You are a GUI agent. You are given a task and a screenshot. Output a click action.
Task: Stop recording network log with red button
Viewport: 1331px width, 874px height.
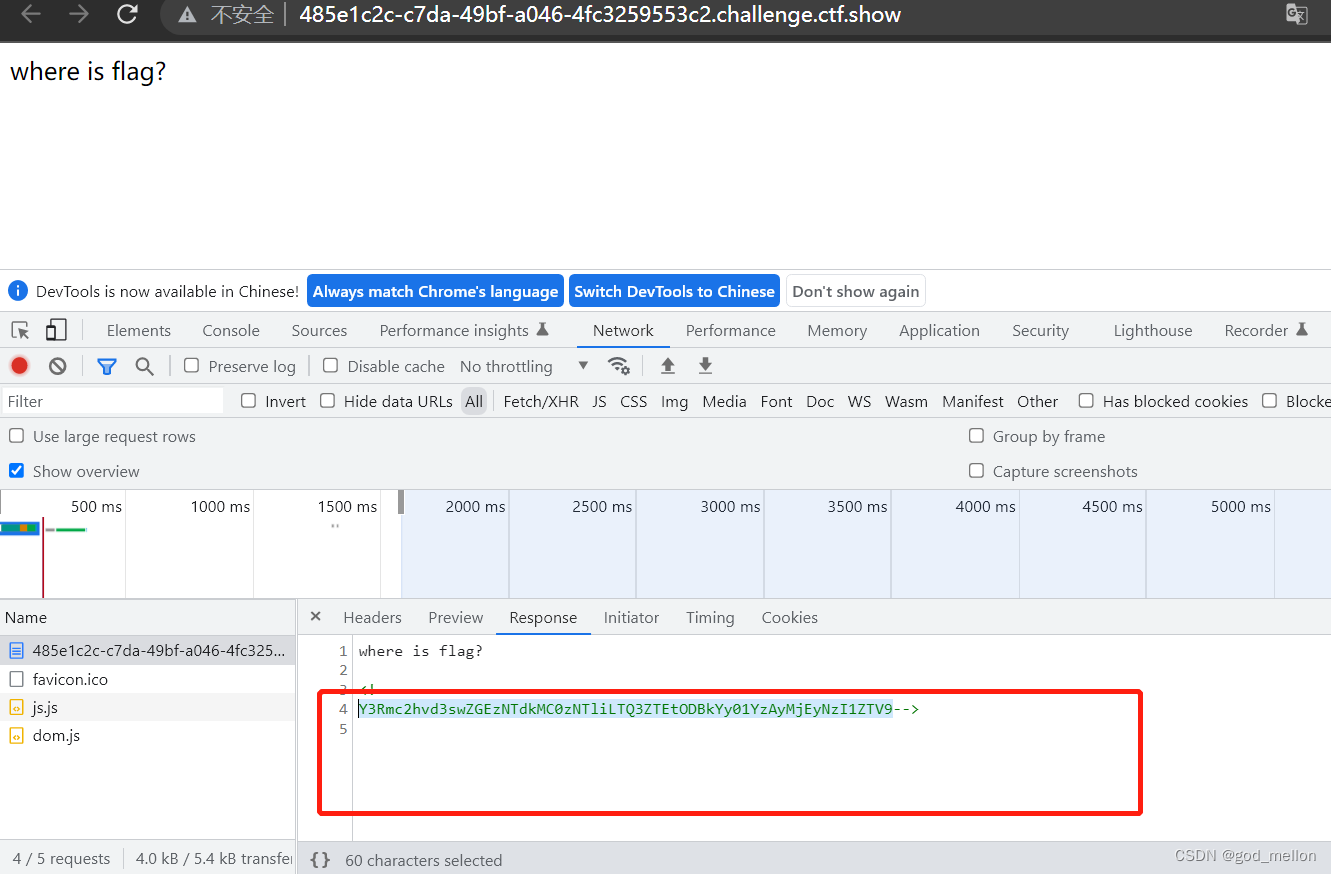(20, 366)
